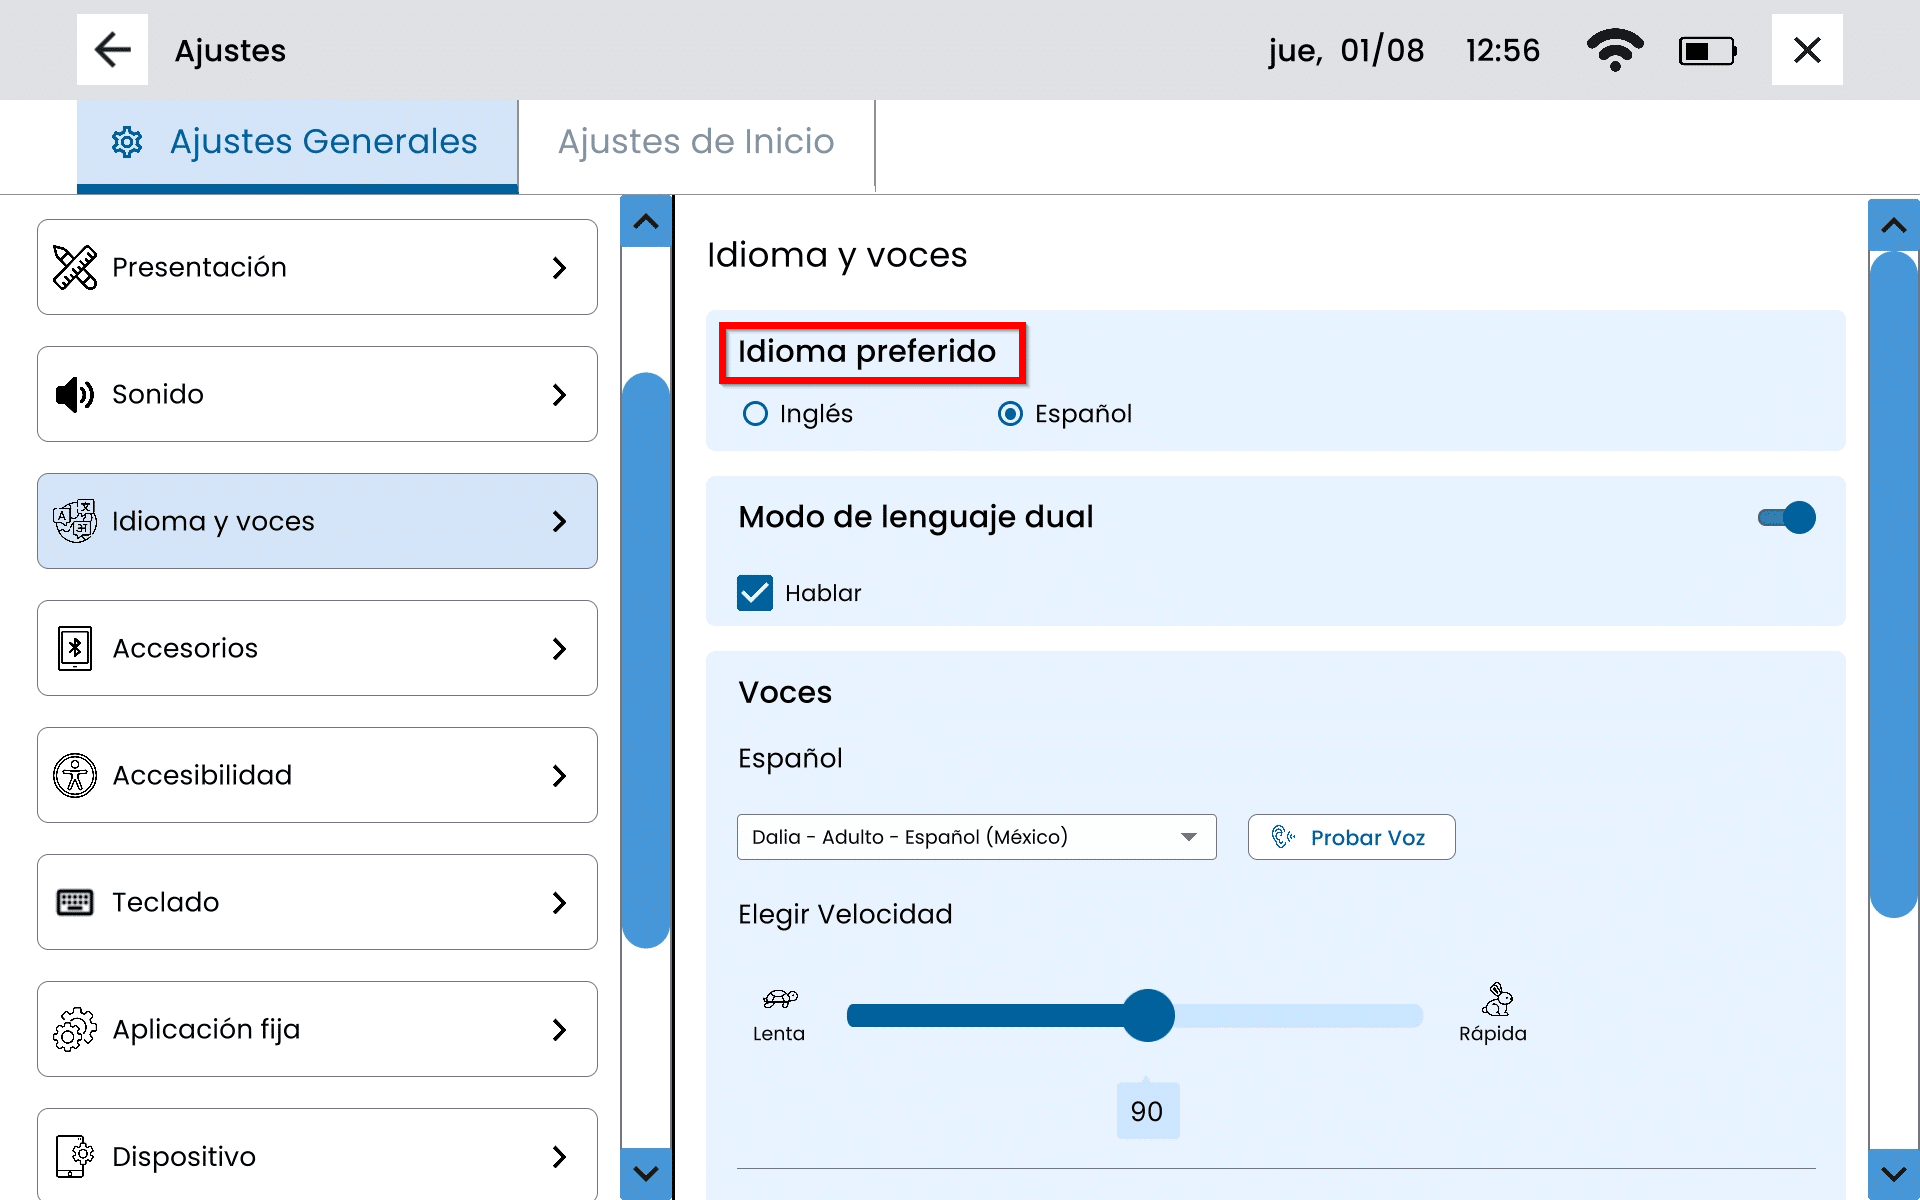1920x1200 pixels.
Task: Click the Teclado keyboard icon
Action: click(75, 902)
